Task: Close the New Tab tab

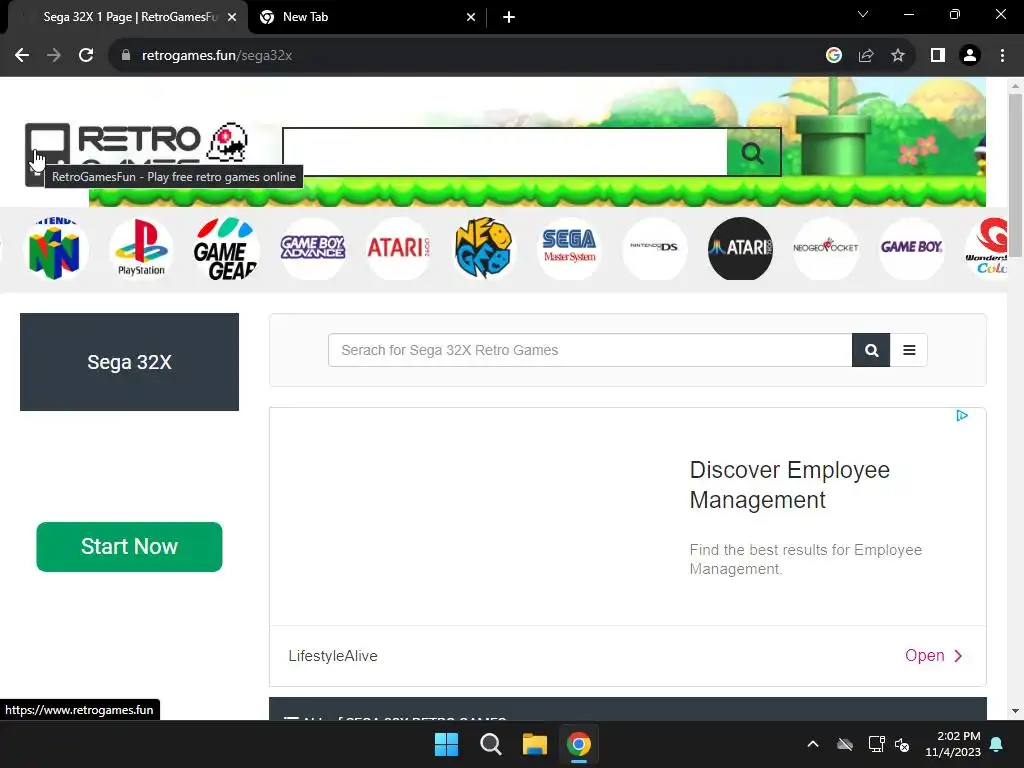Action: (x=471, y=18)
